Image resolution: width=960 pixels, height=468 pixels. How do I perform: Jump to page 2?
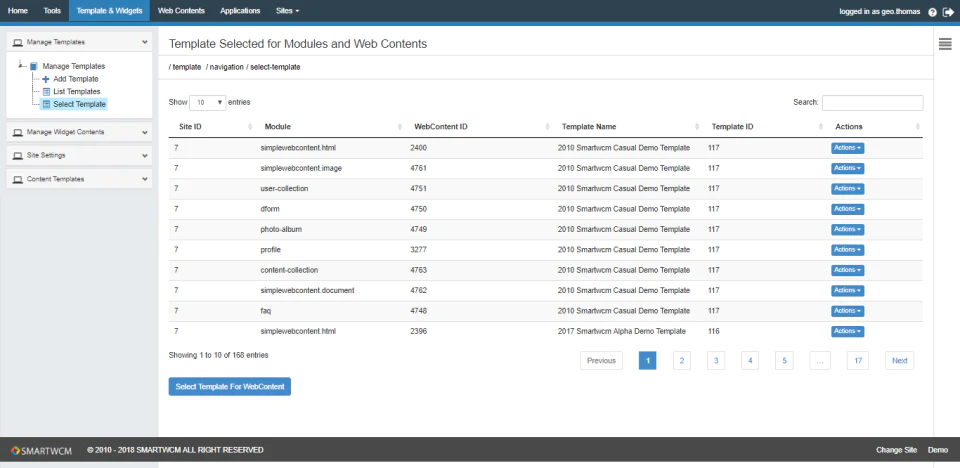coord(681,361)
